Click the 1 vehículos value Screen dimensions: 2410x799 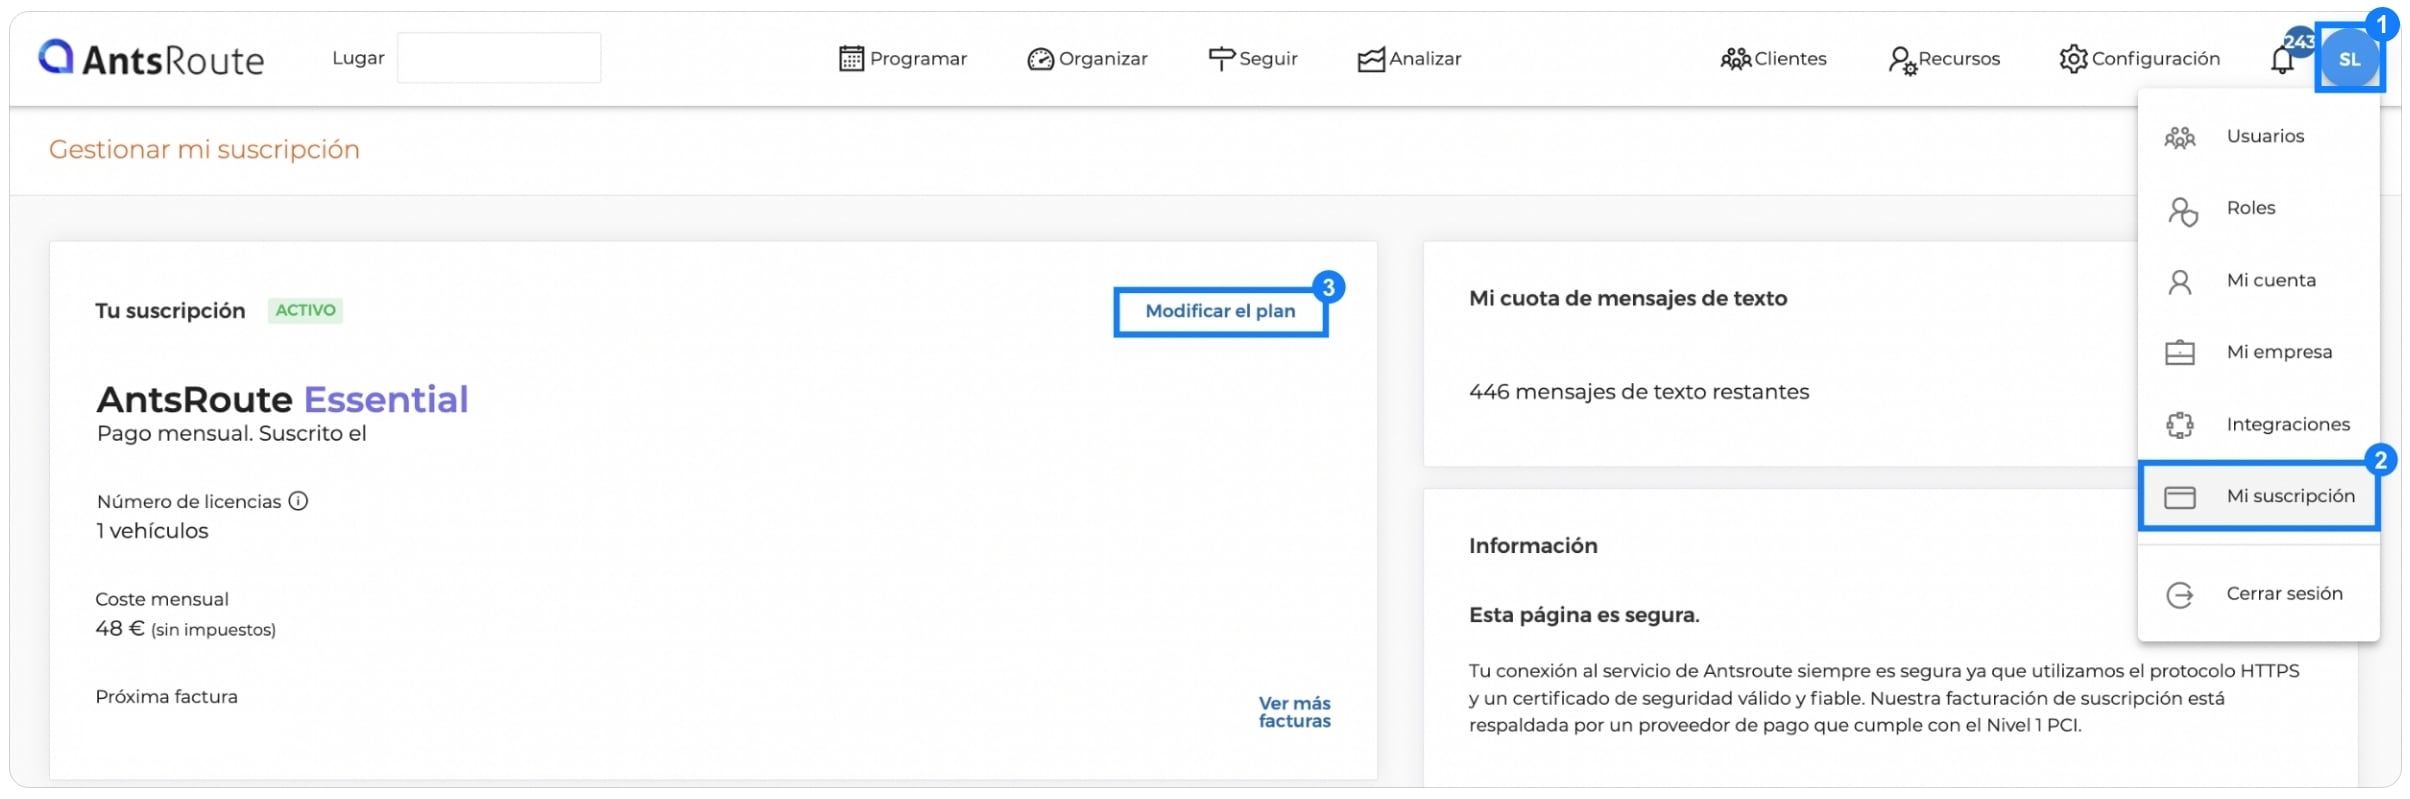click(x=152, y=531)
